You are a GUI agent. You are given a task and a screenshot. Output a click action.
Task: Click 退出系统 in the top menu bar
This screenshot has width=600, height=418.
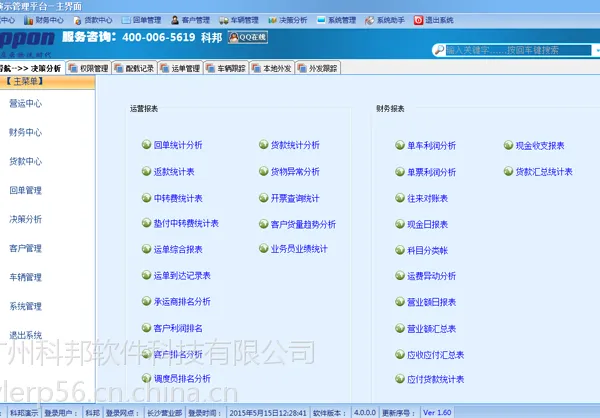434,20
